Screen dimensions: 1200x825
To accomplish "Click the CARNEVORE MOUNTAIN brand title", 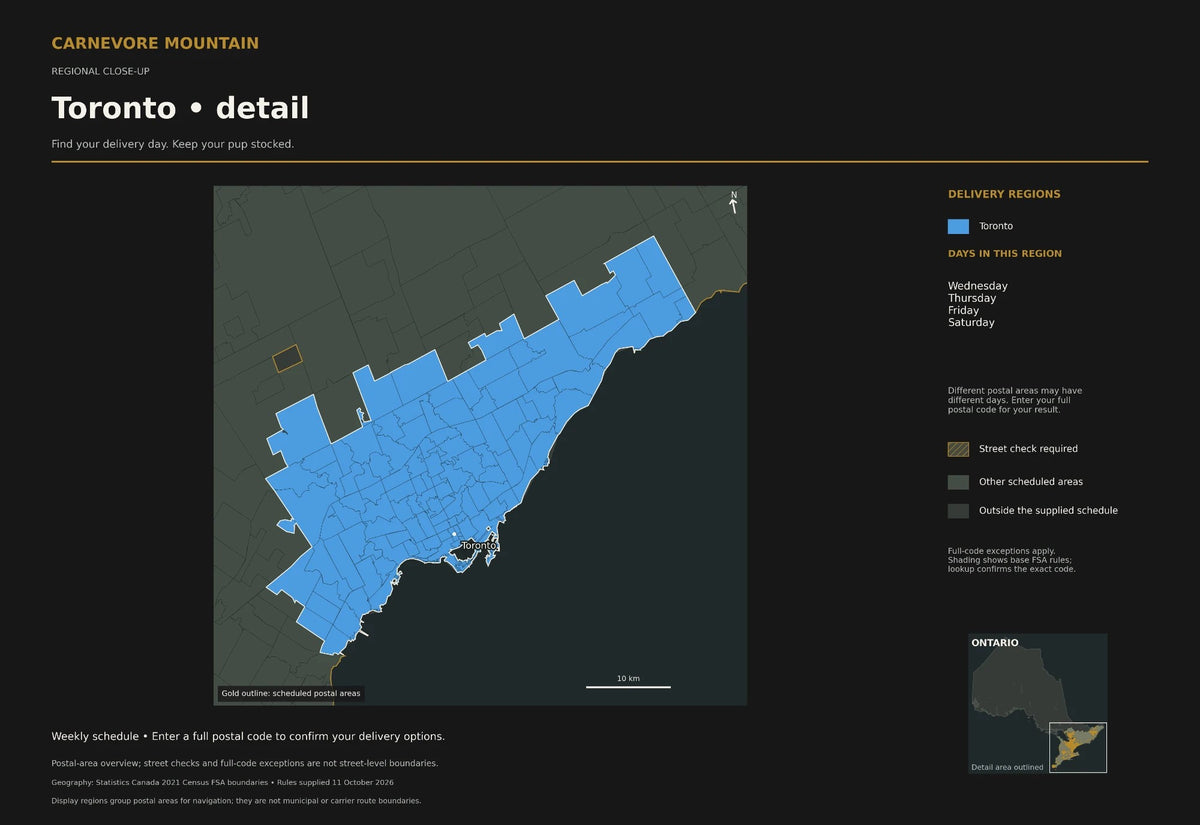I will coord(155,43).
